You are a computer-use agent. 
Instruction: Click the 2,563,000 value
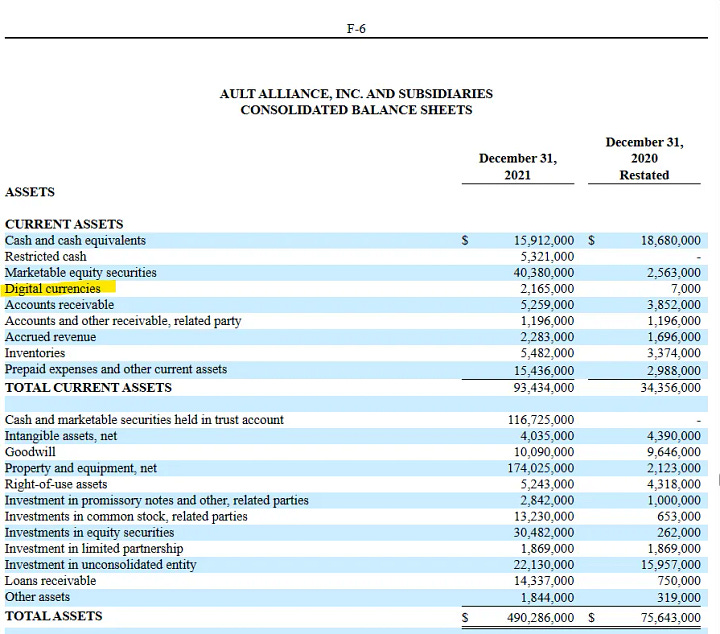click(x=674, y=273)
